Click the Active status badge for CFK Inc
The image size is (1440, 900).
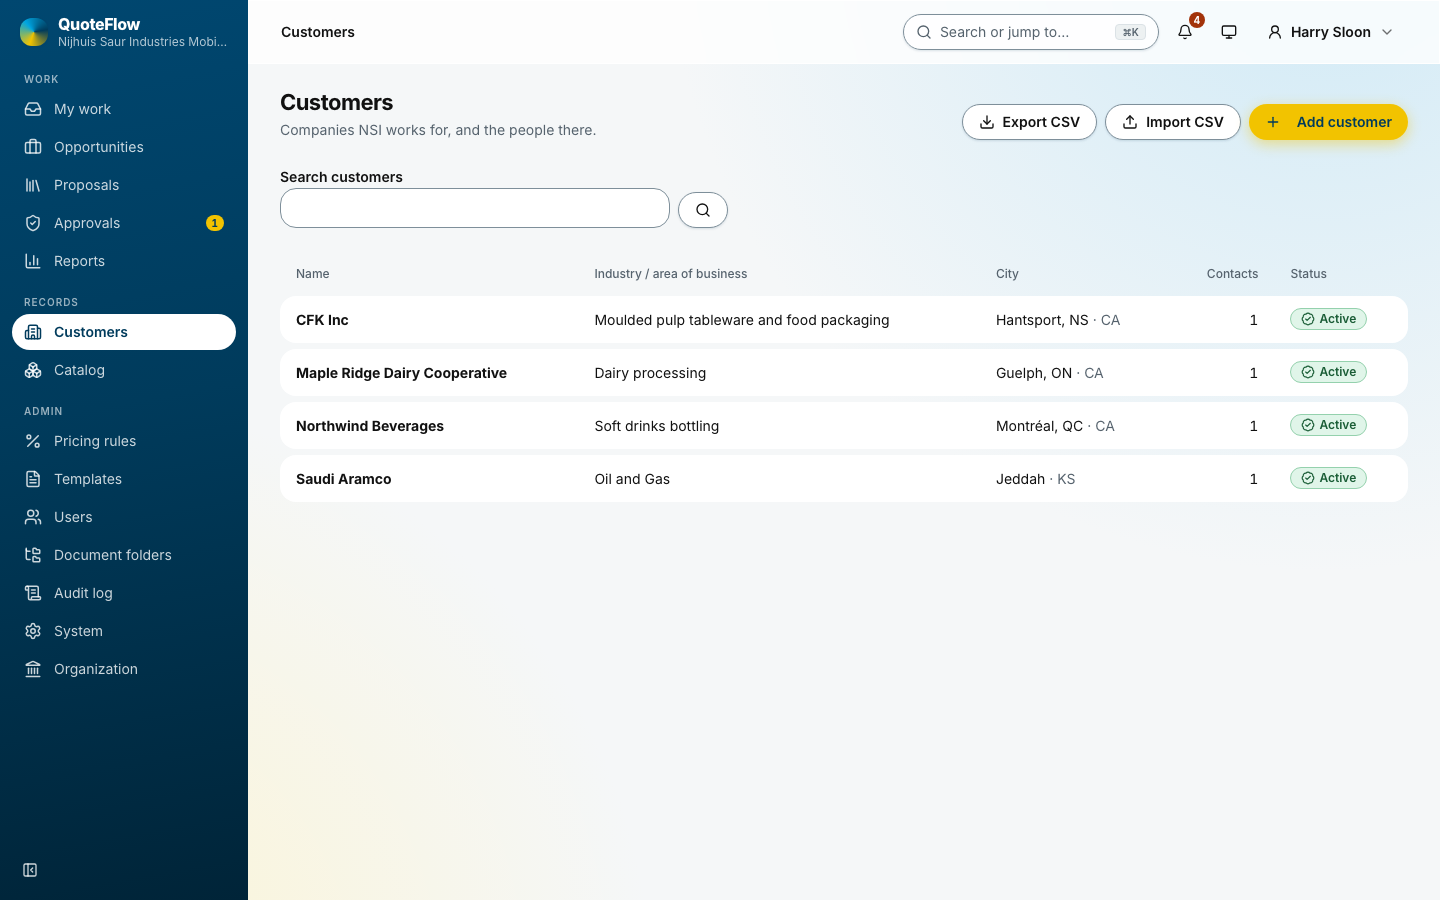1328,319
